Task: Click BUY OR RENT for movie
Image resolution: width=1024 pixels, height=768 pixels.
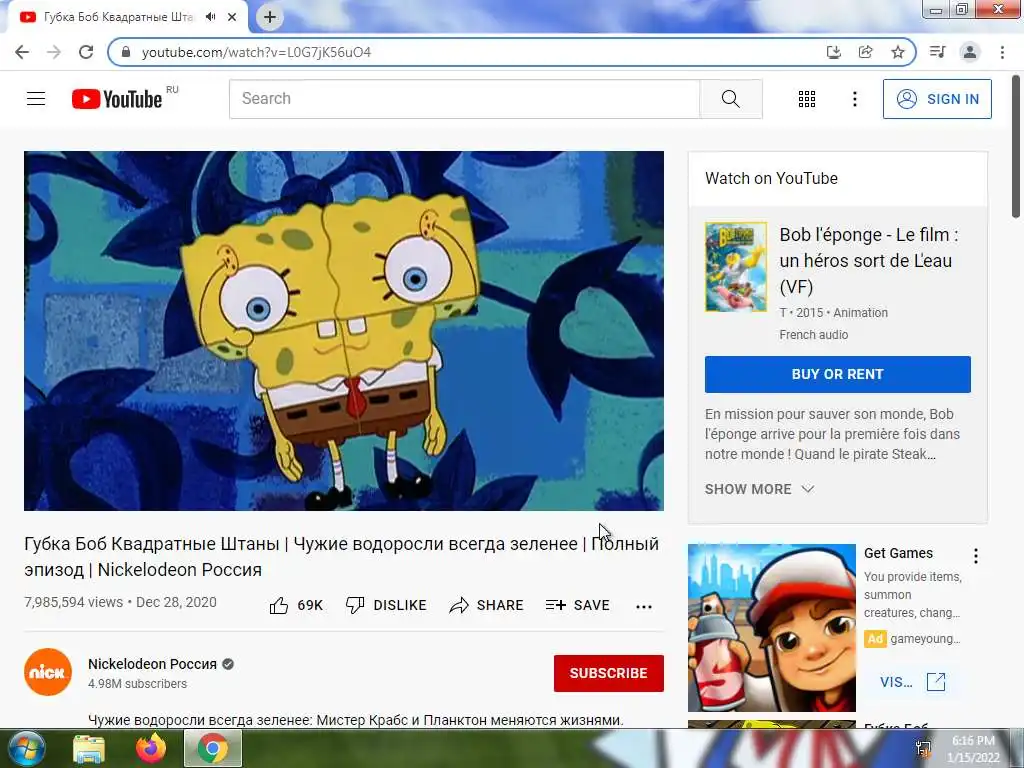Action: click(x=838, y=374)
